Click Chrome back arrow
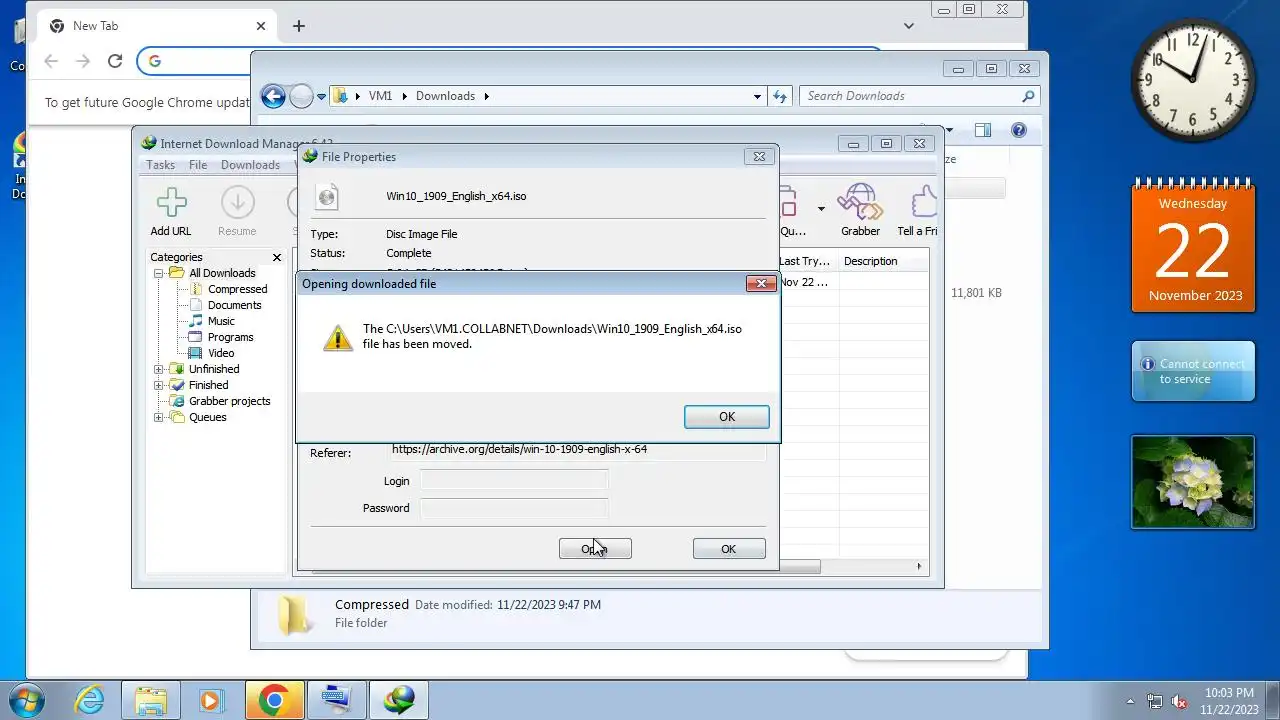The width and height of the screenshot is (1280, 720). coord(51,61)
